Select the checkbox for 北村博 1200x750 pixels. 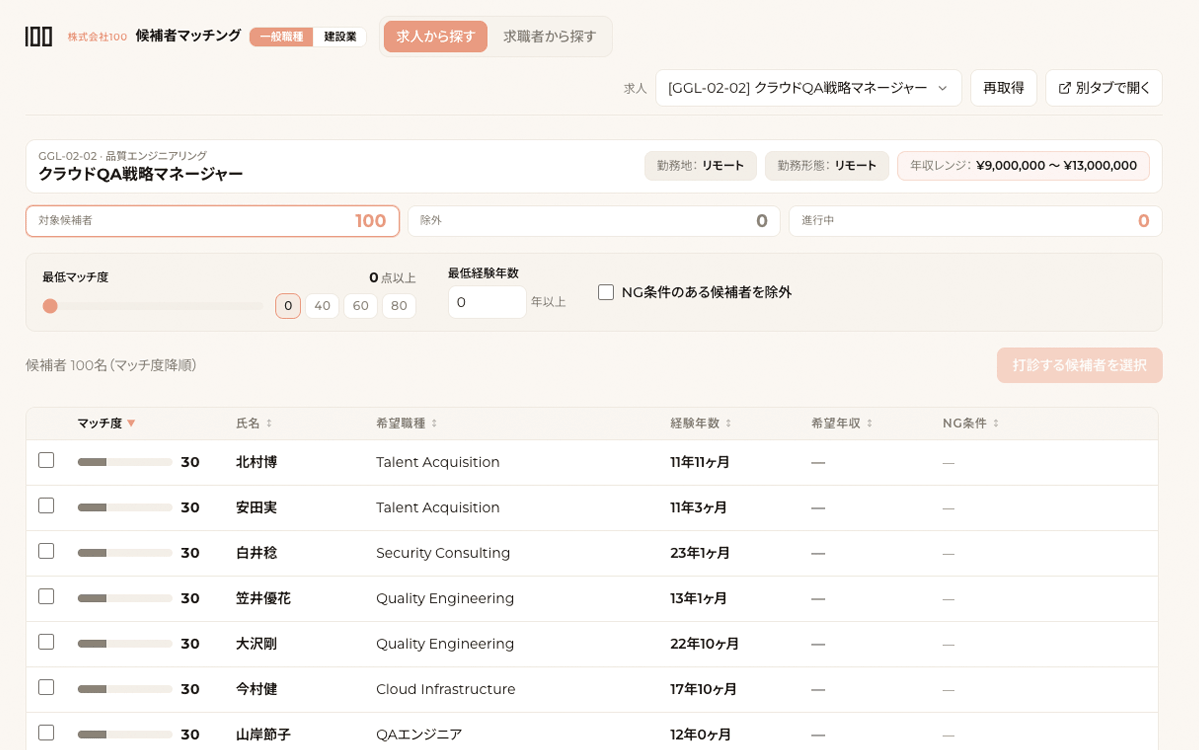pos(46,460)
